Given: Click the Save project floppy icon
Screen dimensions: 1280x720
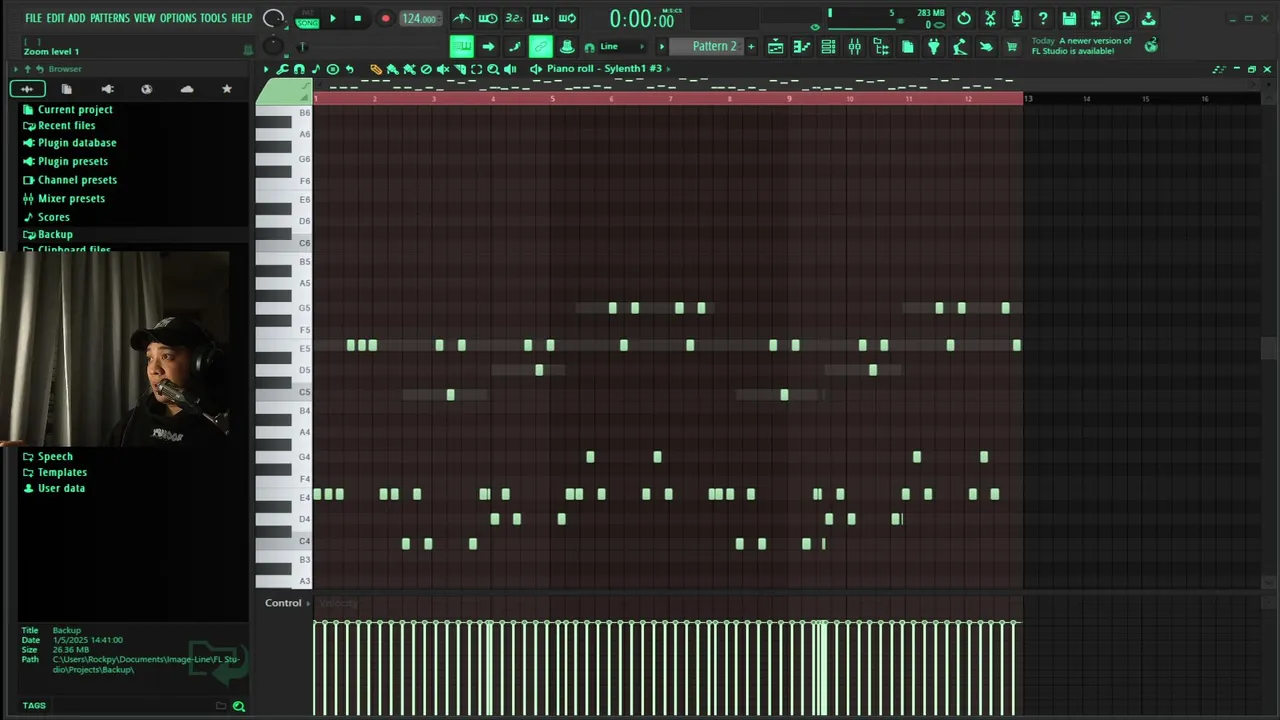Looking at the screenshot, I should coord(1069,18).
